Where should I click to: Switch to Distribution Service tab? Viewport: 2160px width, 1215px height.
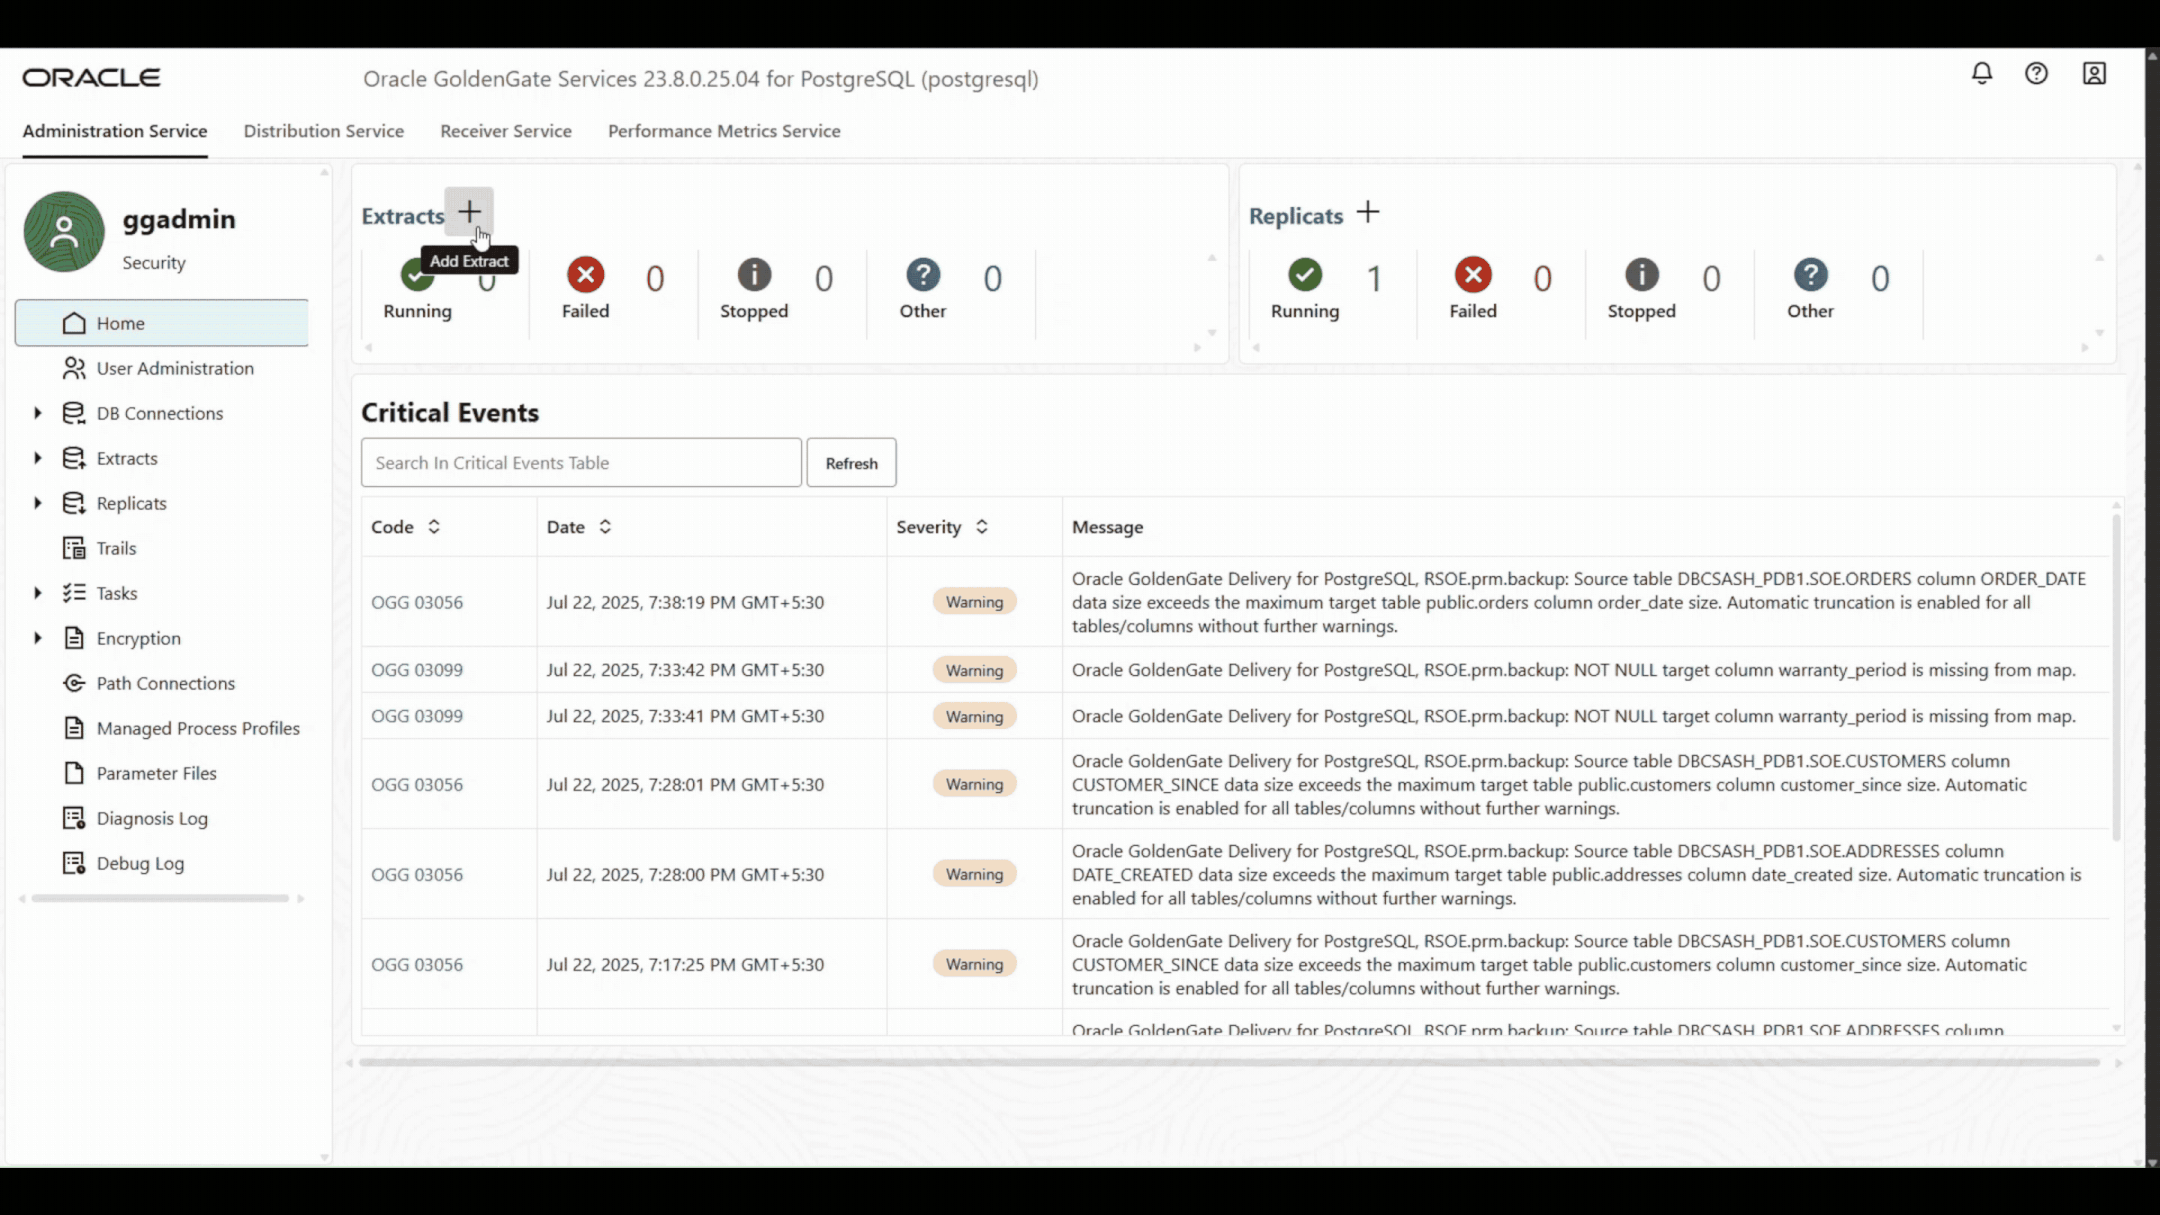click(323, 131)
